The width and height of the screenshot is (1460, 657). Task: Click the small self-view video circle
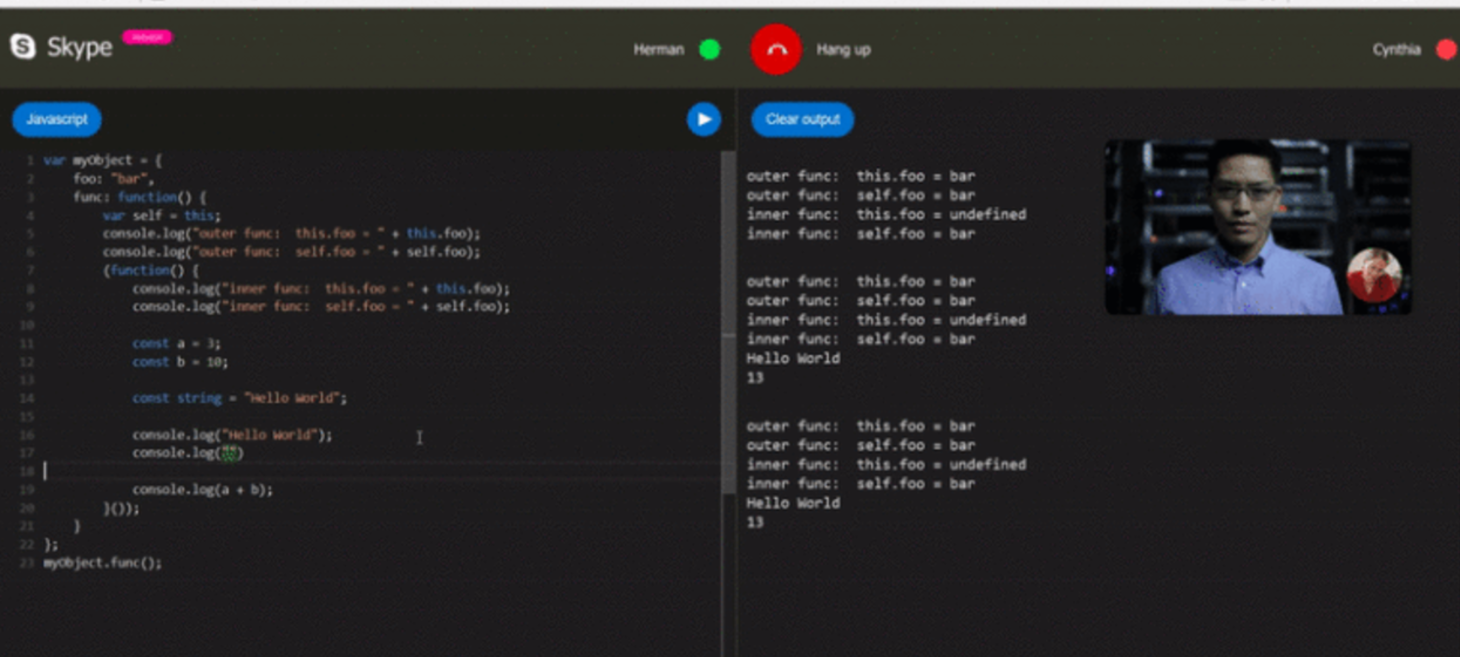1374,275
